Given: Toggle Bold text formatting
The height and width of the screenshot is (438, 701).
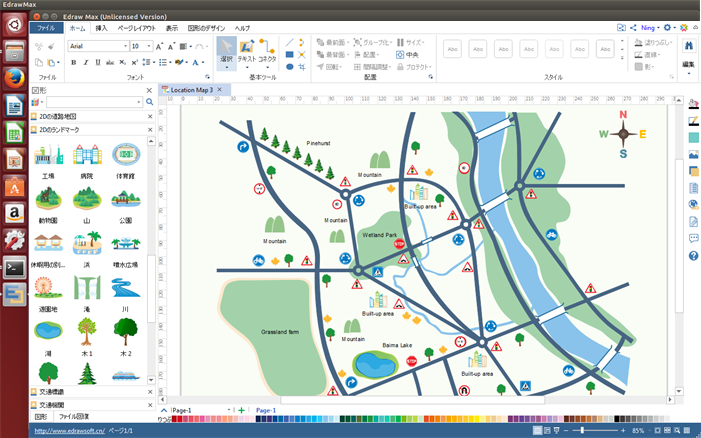Looking at the screenshot, I should (74, 62).
